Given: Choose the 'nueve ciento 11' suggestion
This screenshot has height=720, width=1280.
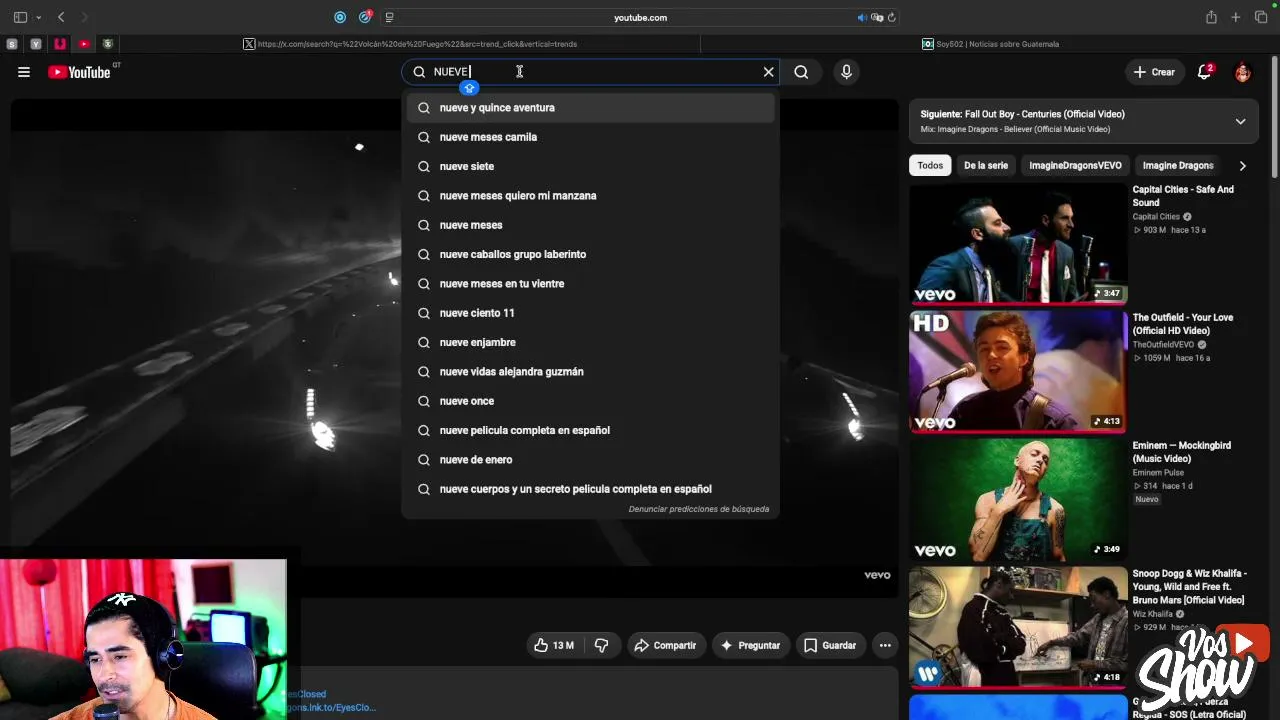Looking at the screenshot, I should (x=590, y=313).
